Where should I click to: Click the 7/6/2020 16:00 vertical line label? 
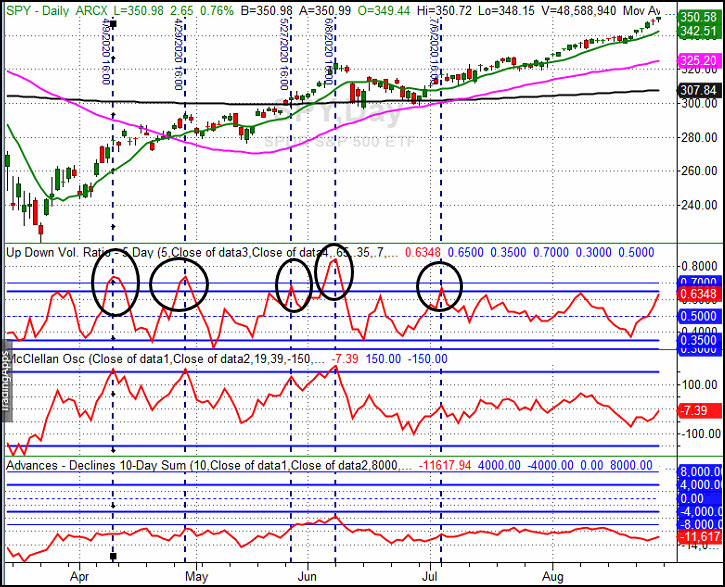(434, 52)
